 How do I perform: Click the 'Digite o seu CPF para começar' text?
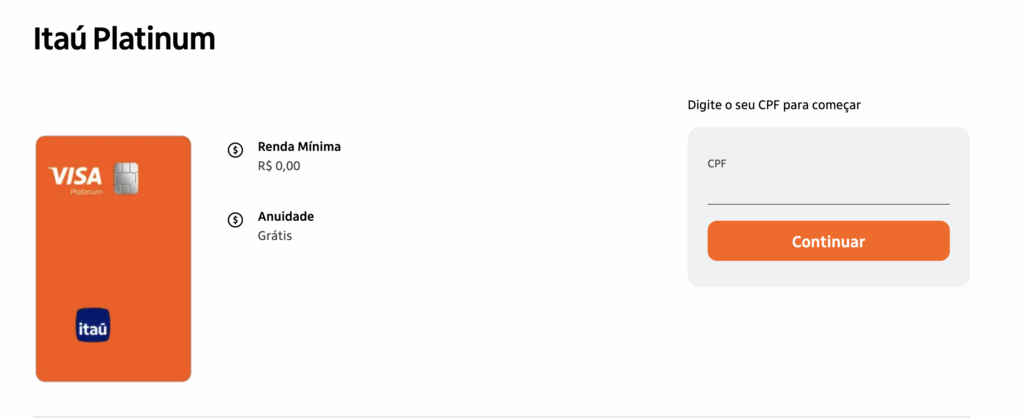point(774,104)
